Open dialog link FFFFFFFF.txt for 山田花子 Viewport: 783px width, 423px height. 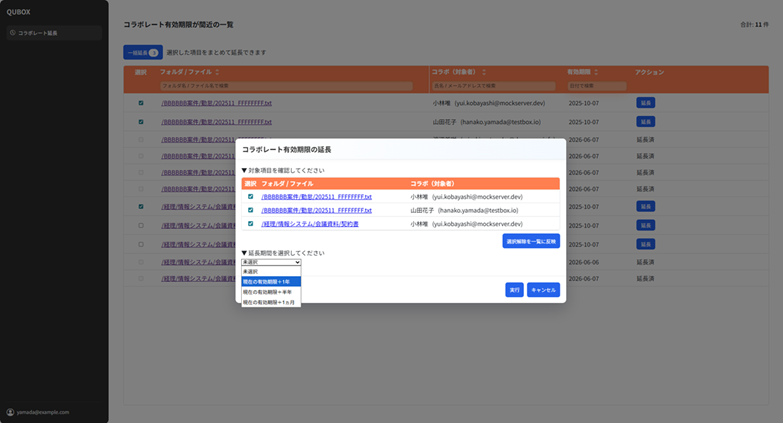[x=317, y=210]
